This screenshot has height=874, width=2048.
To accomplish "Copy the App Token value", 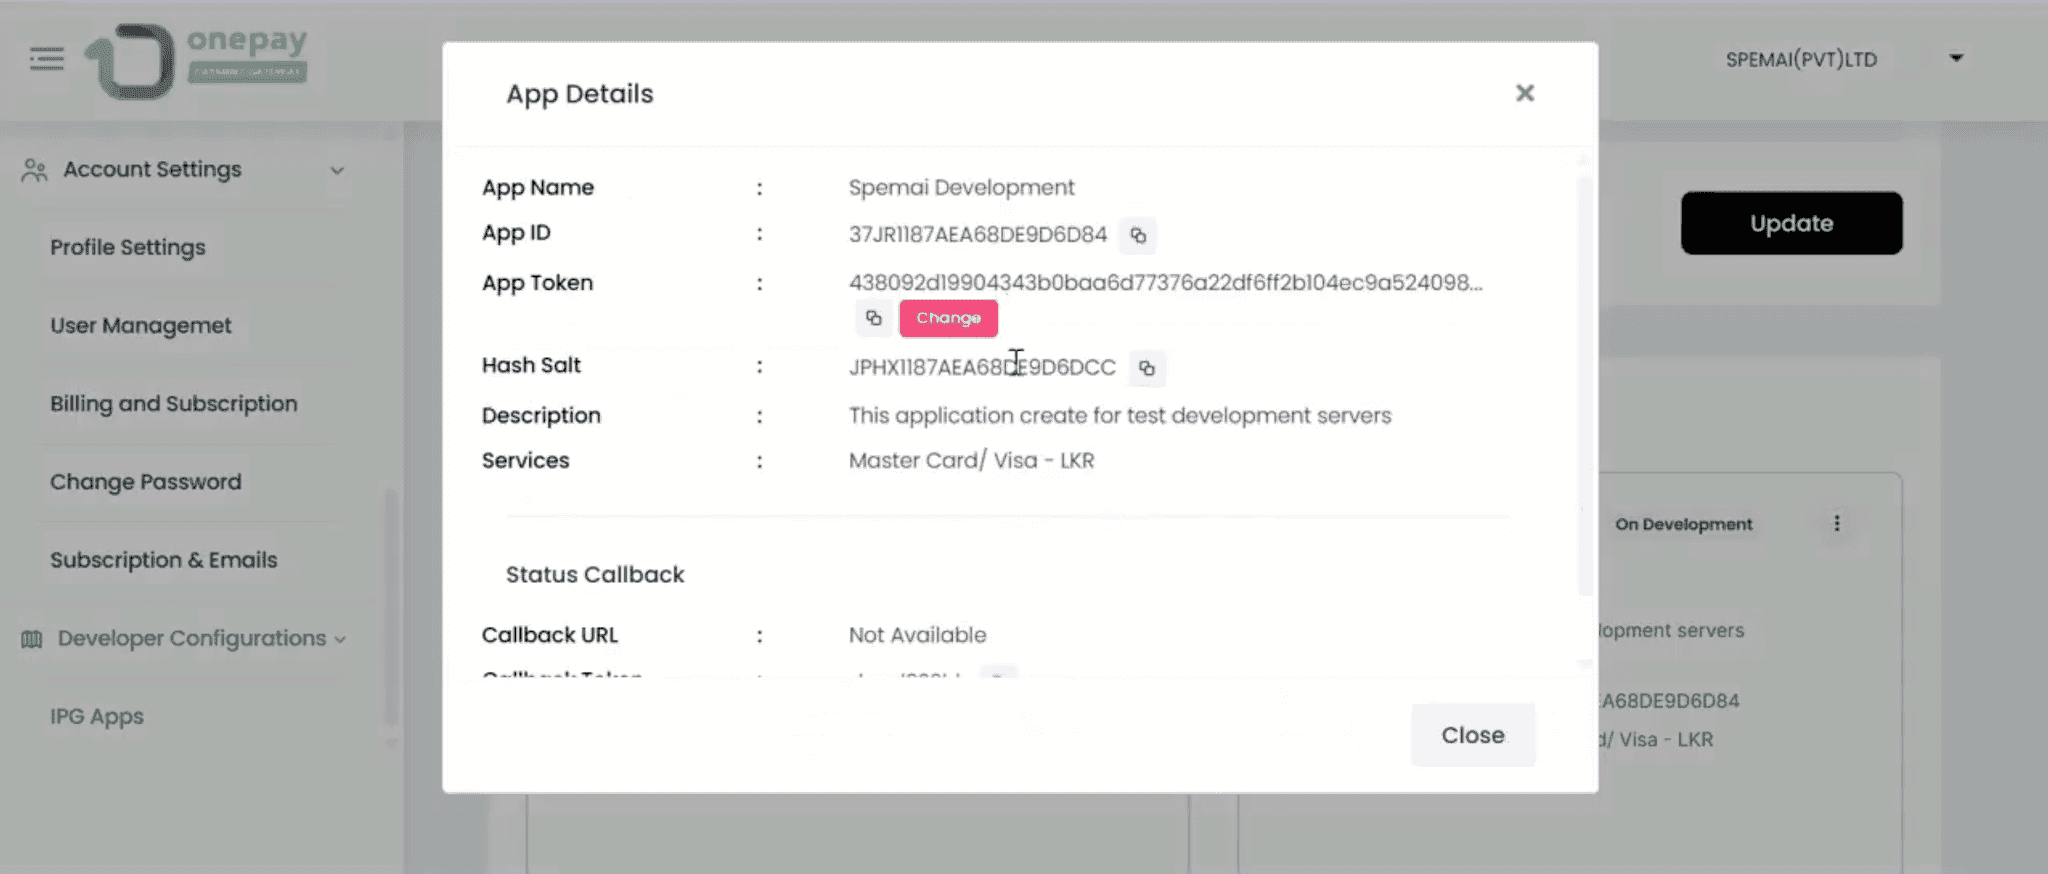I will pos(873,318).
